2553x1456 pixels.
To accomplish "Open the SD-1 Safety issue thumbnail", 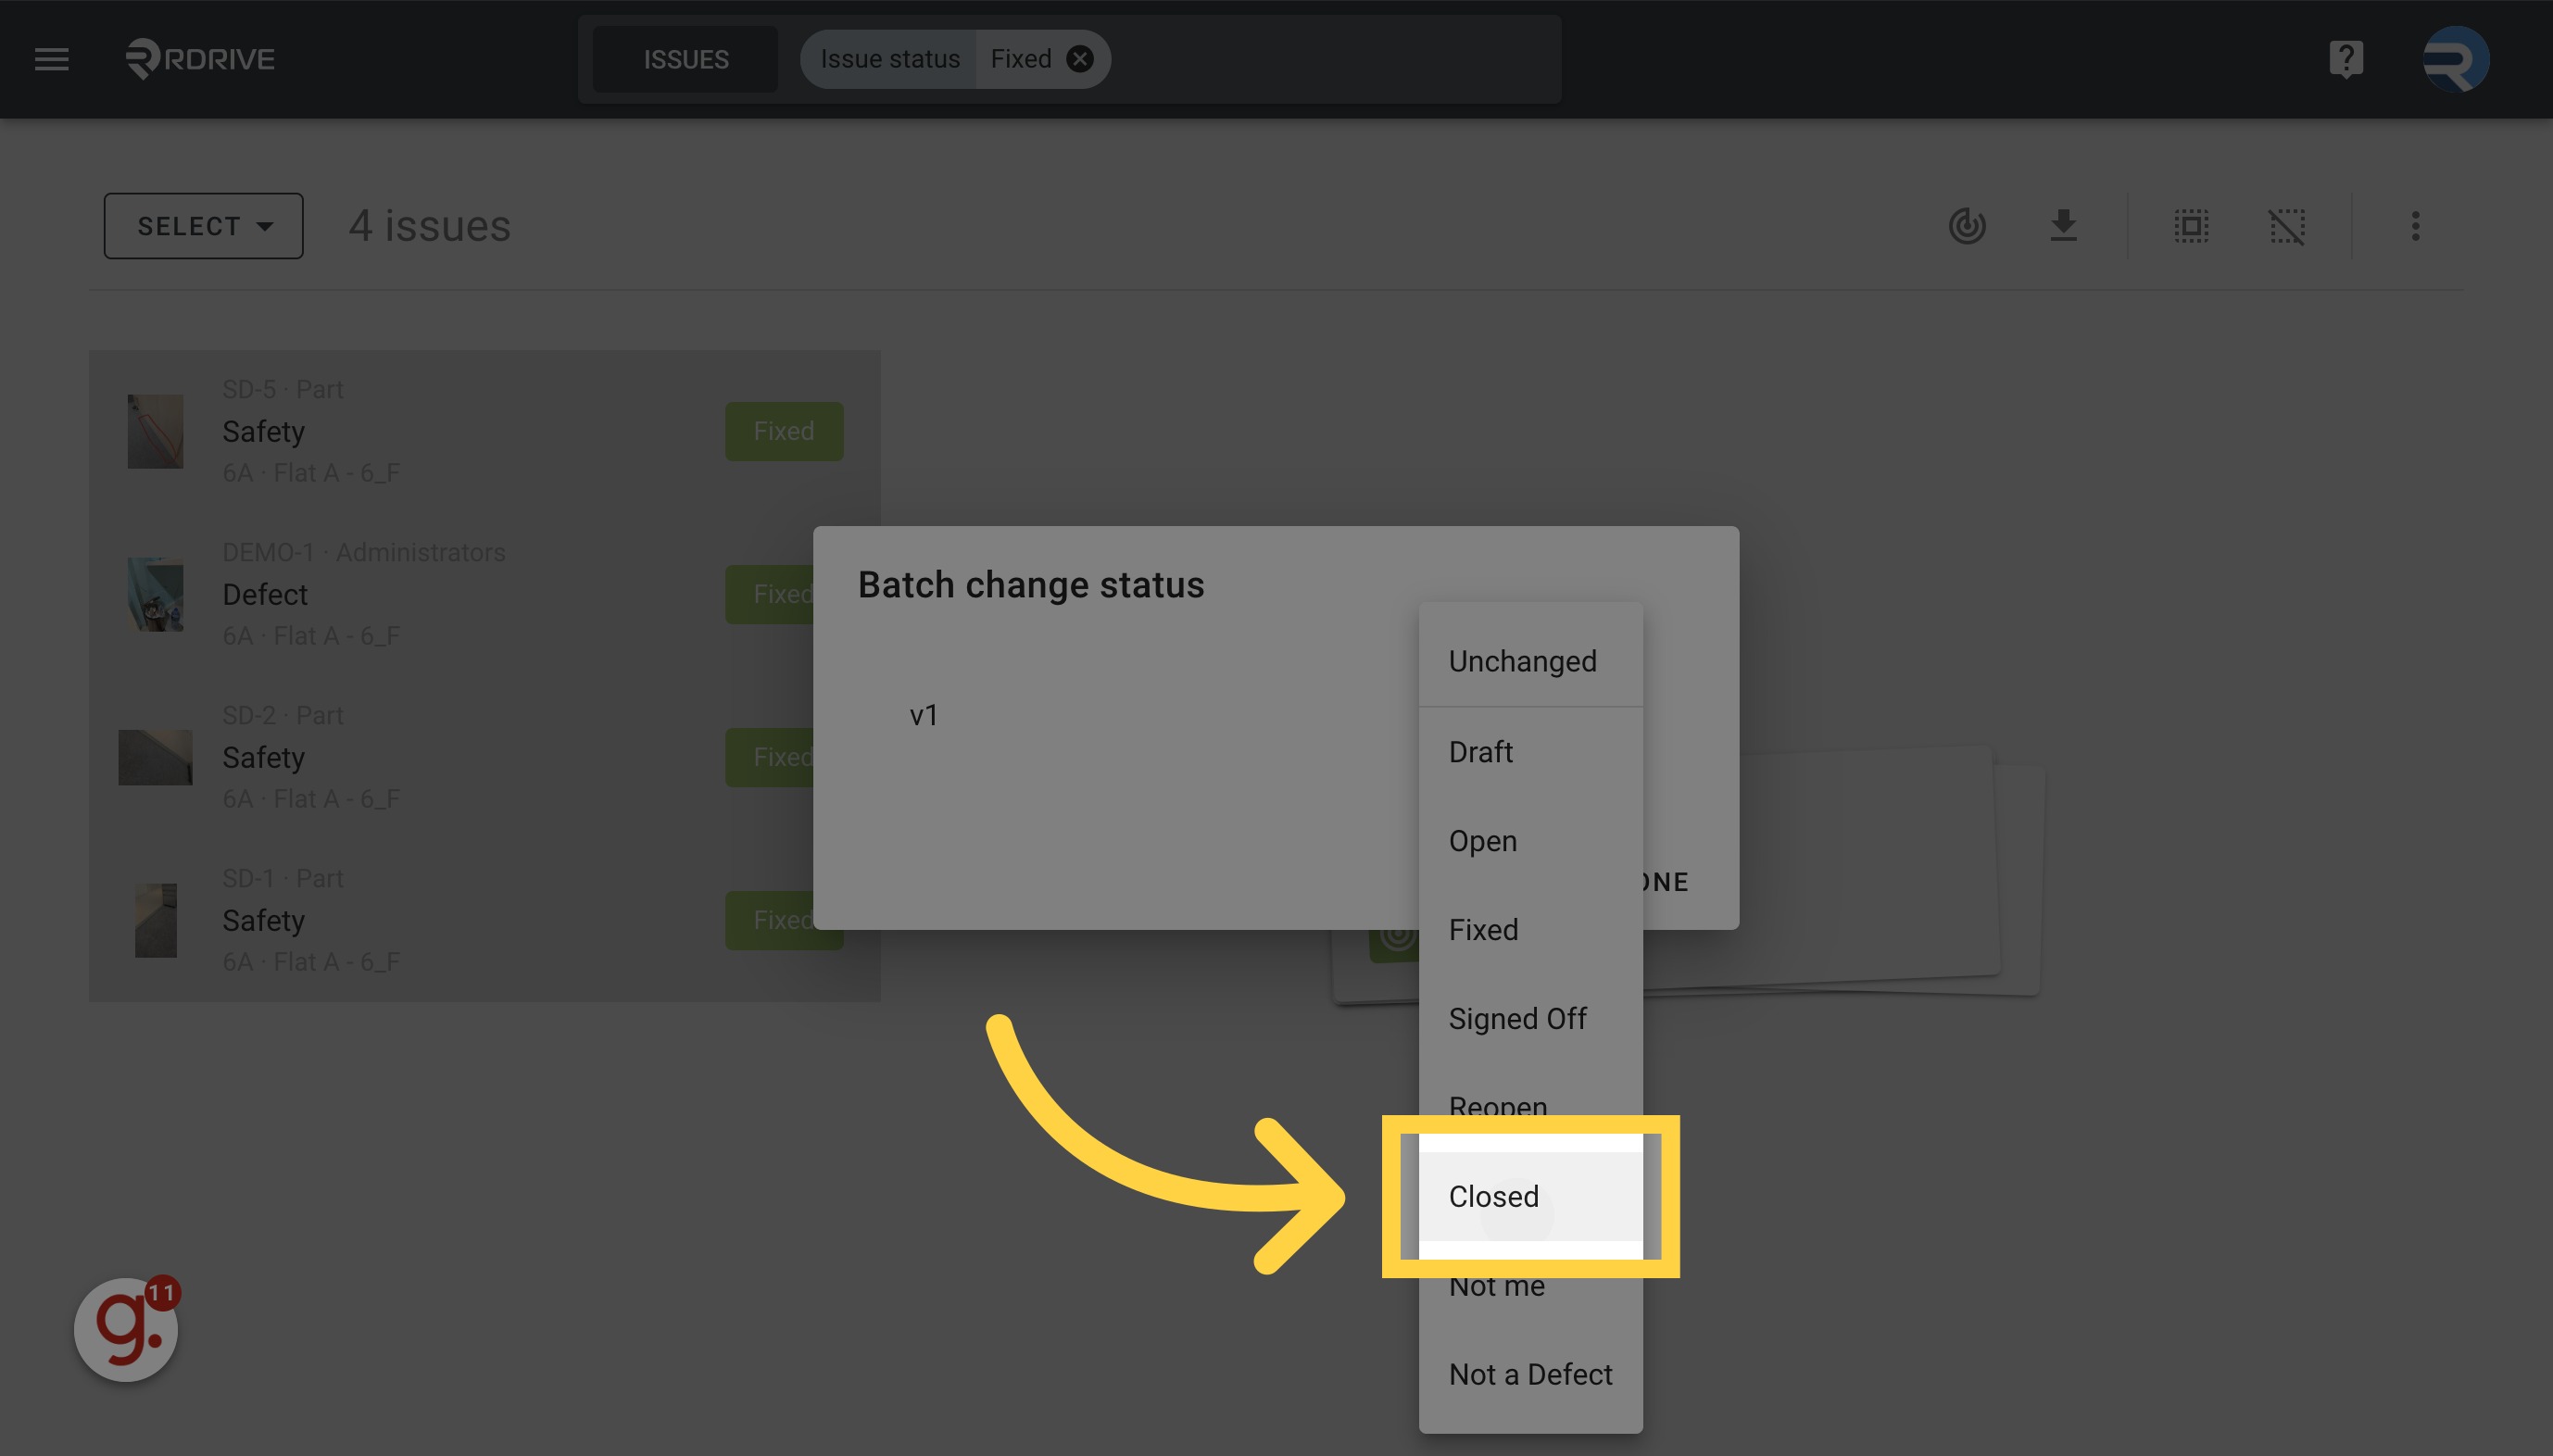I will (x=155, y=920).
